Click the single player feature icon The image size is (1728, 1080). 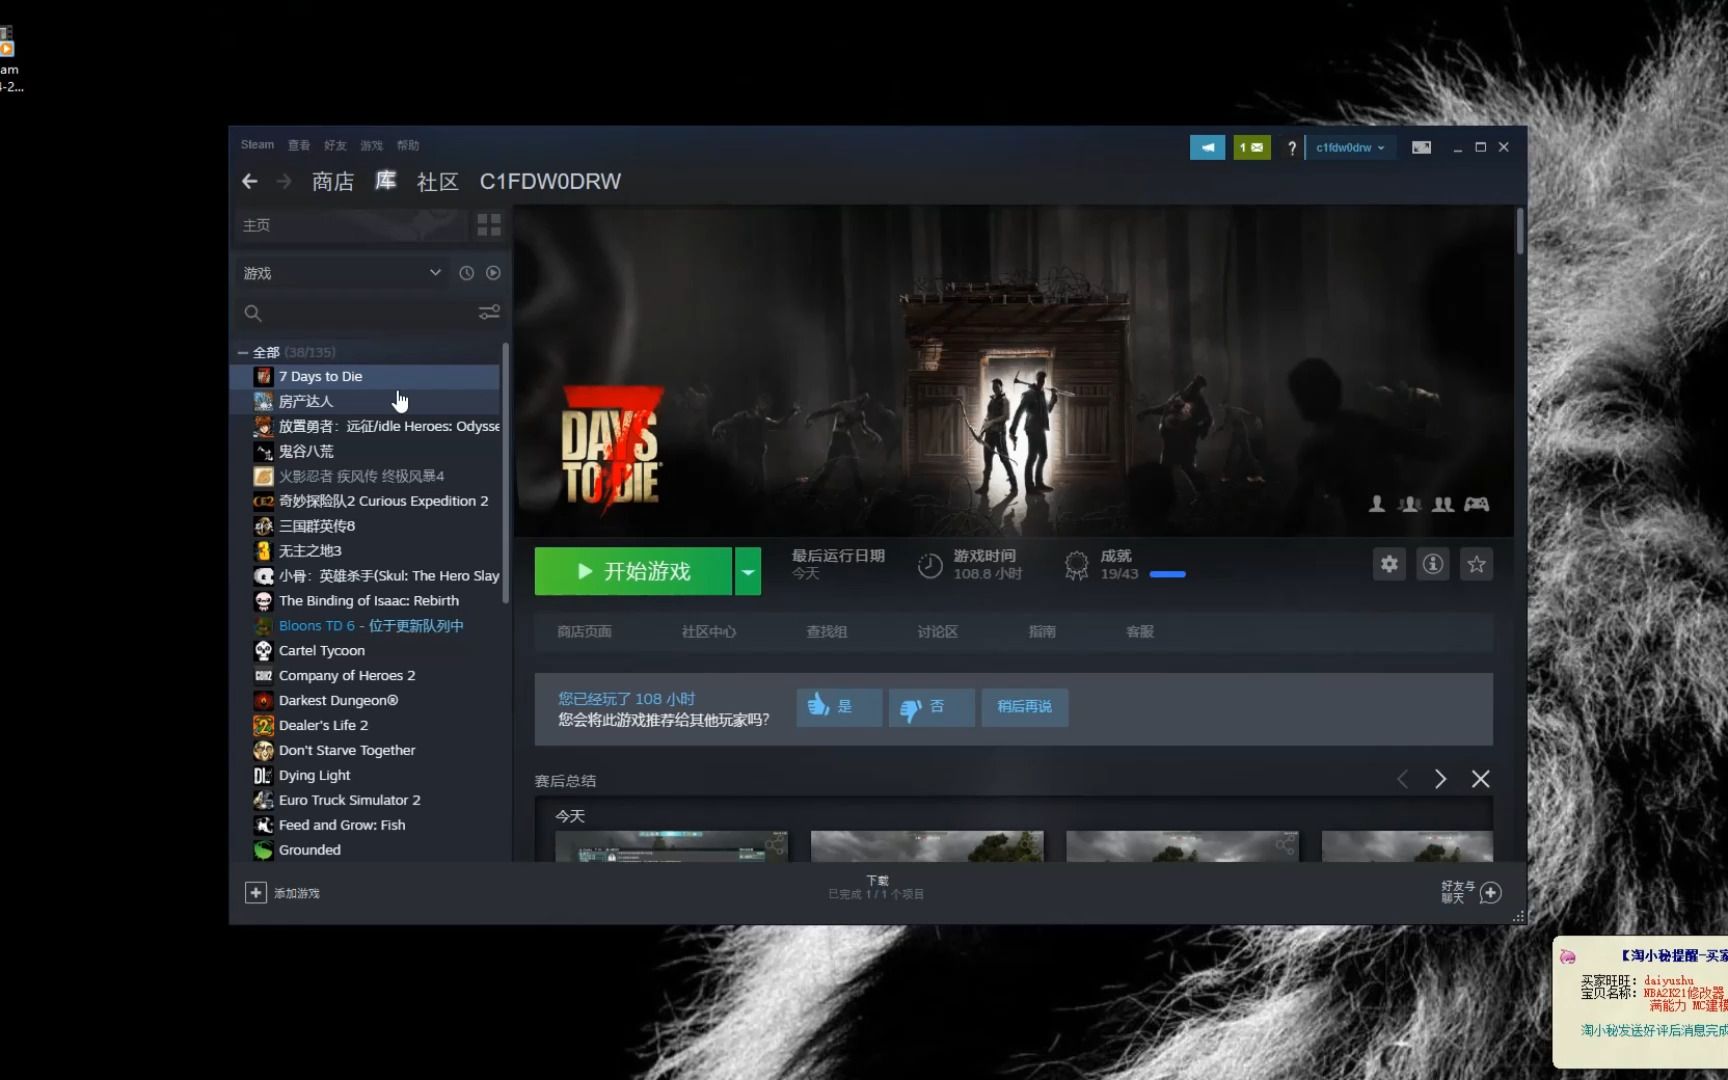1377,504
